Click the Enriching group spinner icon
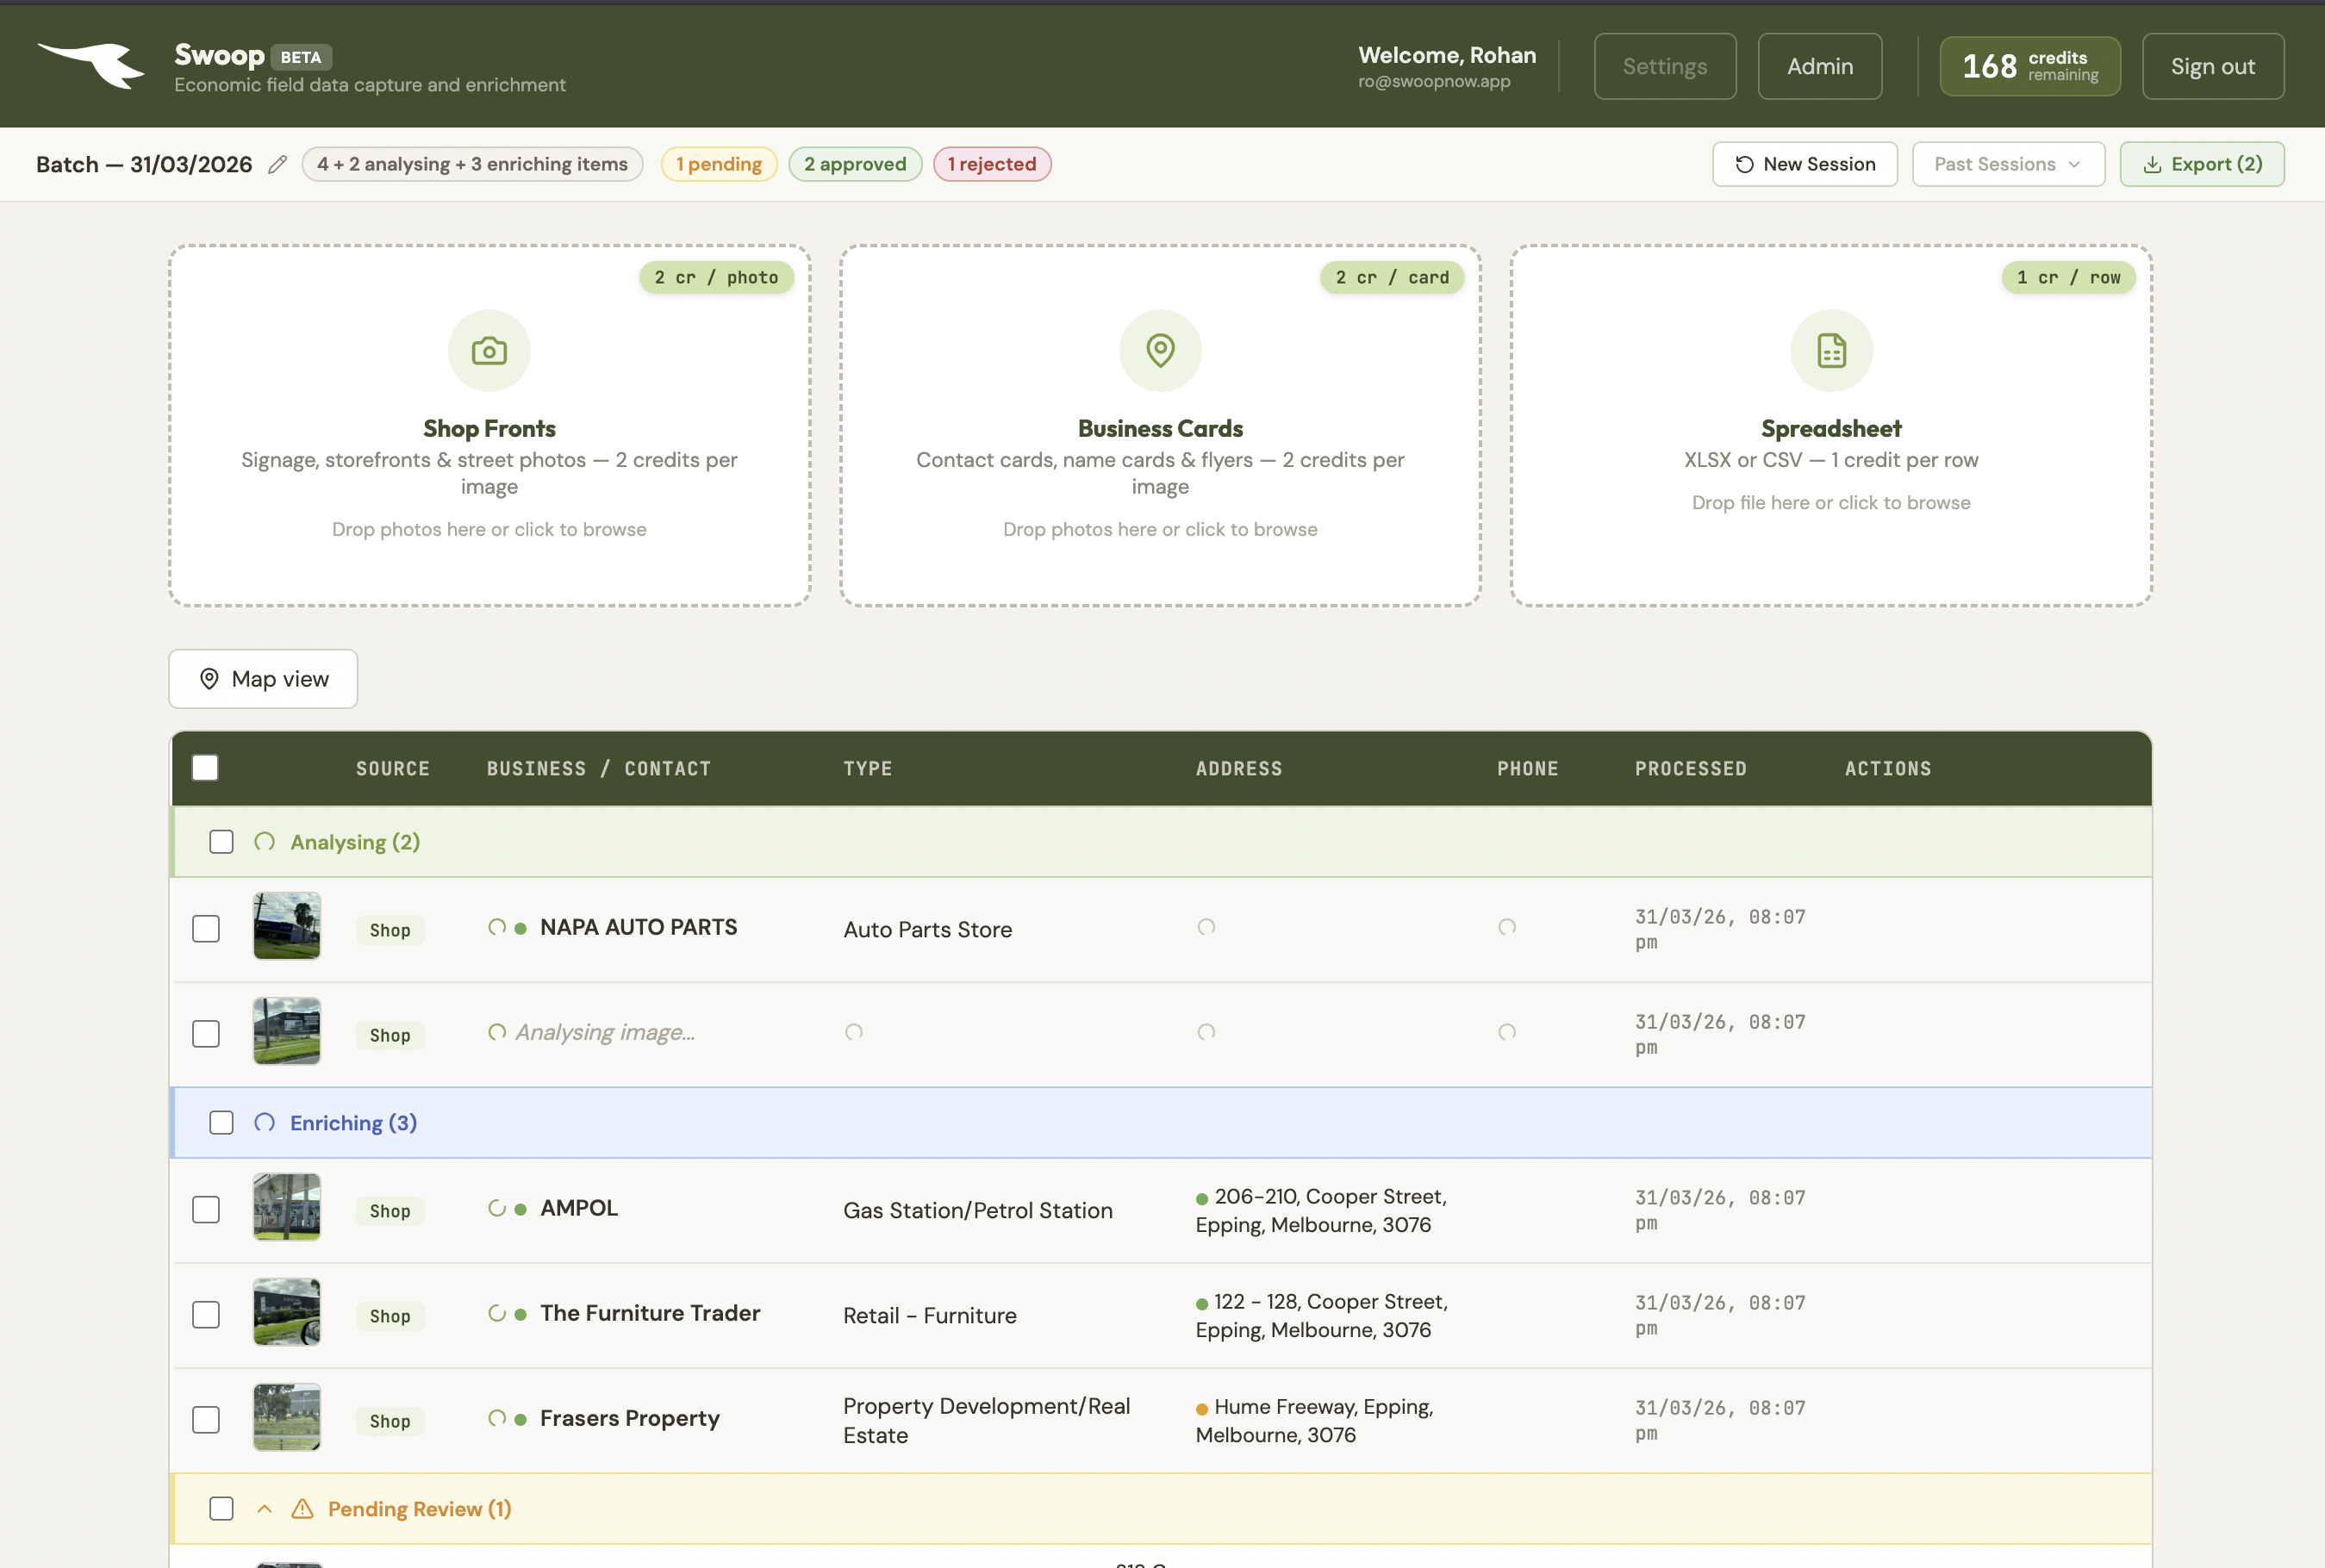The height and width of the screenshot is (1568, 2325). 264,1123
